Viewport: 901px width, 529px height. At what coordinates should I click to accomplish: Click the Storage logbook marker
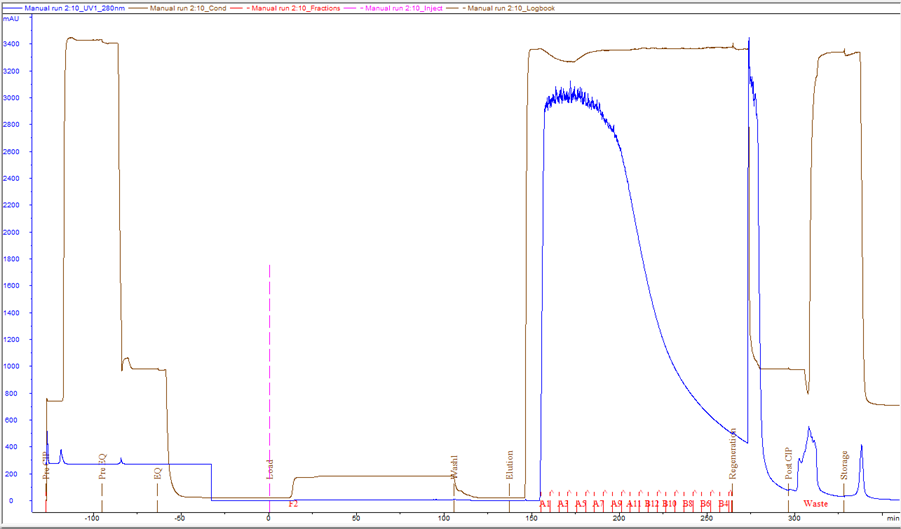[x=845, y=466]
